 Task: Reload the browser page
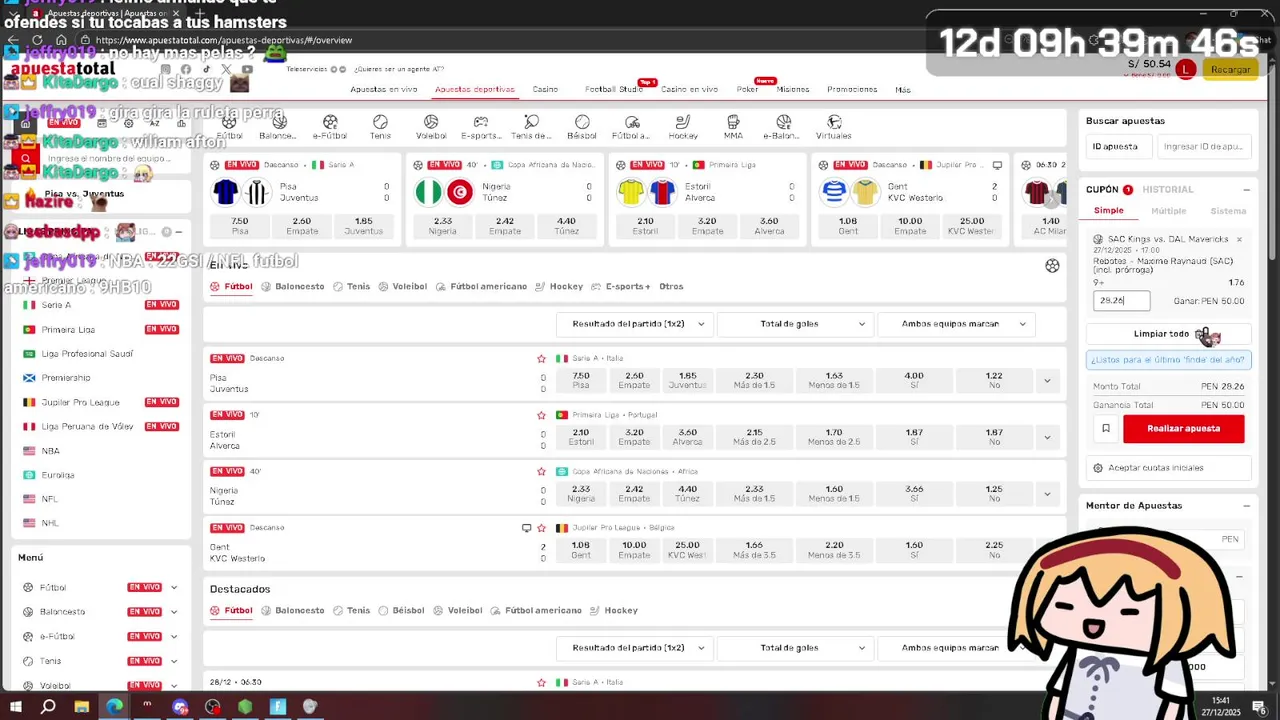pos(37,40)
